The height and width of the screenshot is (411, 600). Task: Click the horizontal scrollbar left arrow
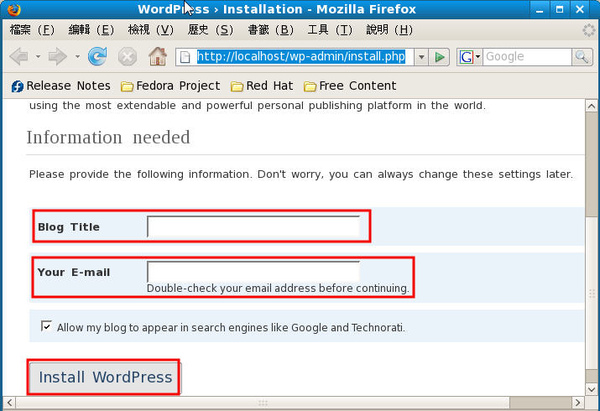(x=9, y=403)
